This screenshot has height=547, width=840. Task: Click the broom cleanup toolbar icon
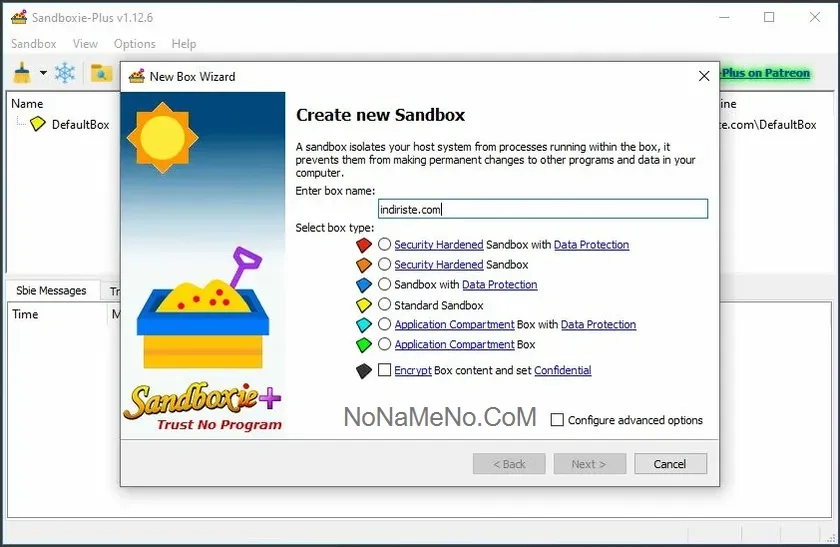click(22, 73)
